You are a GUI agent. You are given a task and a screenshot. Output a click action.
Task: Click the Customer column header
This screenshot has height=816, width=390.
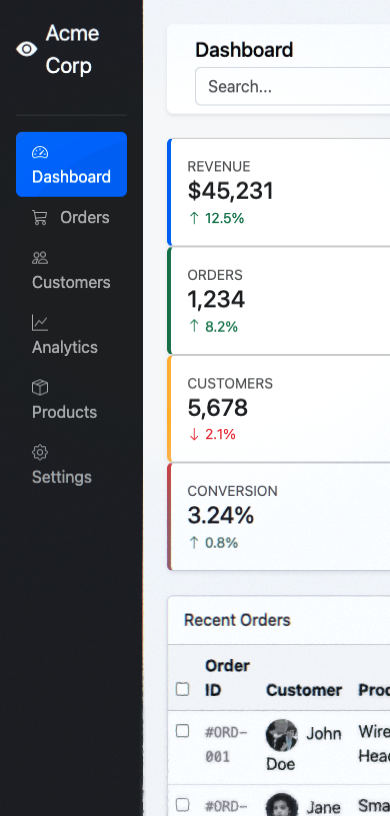(304, 691)
